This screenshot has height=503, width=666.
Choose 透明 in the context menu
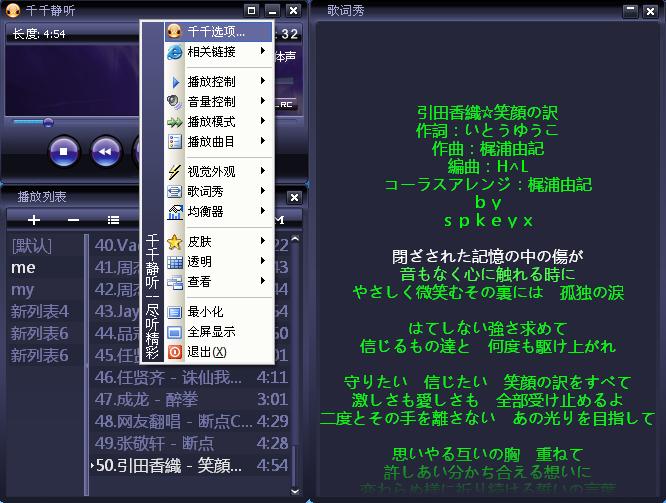tap(218, 262)
